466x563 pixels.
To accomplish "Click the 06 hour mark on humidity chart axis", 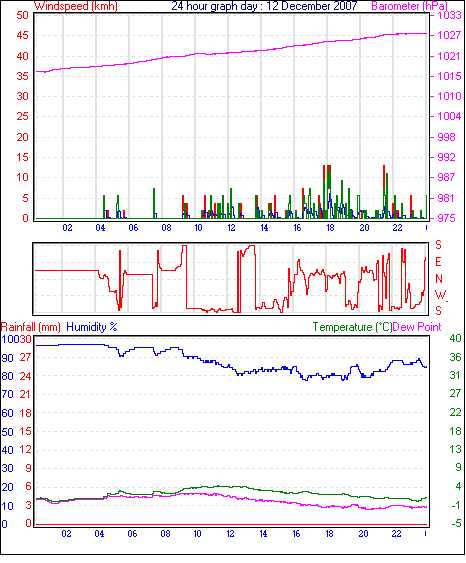I will point(132,534).
